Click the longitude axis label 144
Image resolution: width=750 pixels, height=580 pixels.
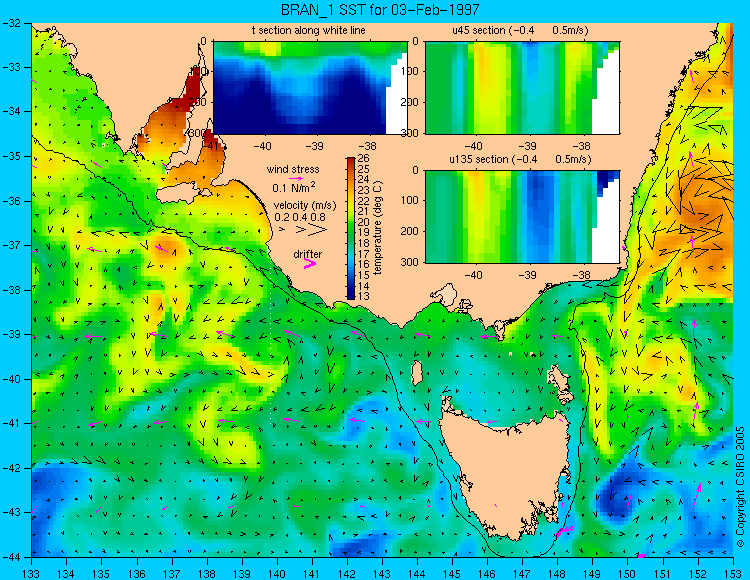tap(417, 574)
